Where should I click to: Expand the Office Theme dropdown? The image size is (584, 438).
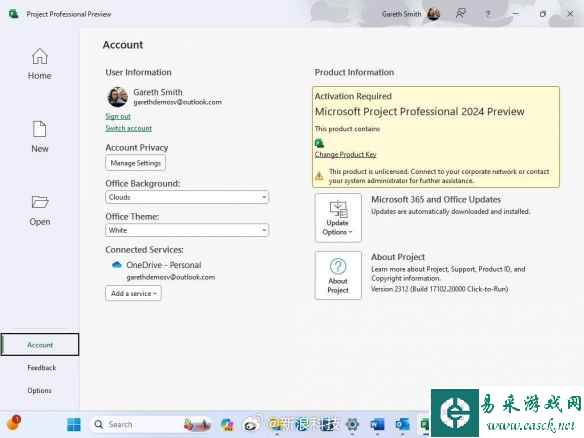point(187,230)
